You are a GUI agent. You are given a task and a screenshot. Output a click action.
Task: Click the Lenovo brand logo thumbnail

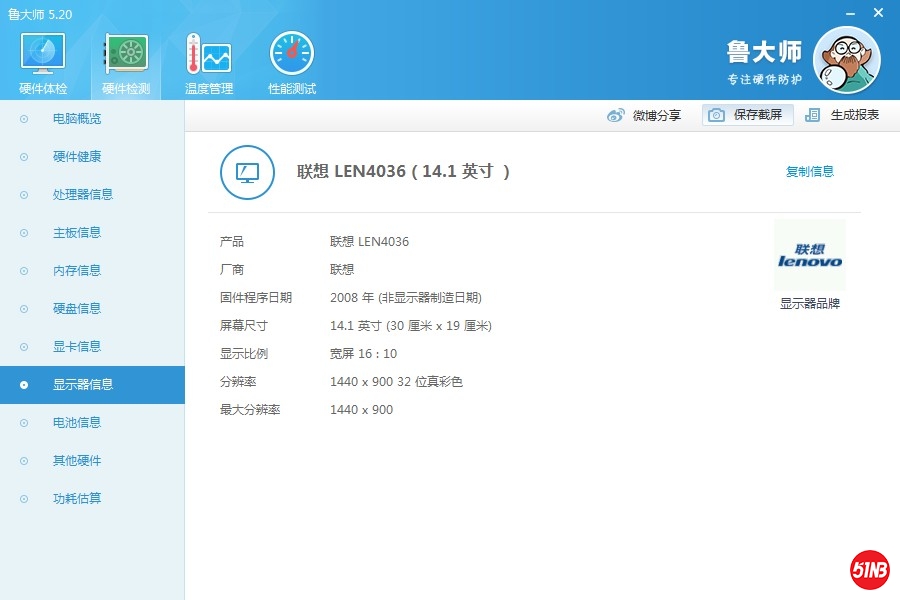[x=809, y=256]
